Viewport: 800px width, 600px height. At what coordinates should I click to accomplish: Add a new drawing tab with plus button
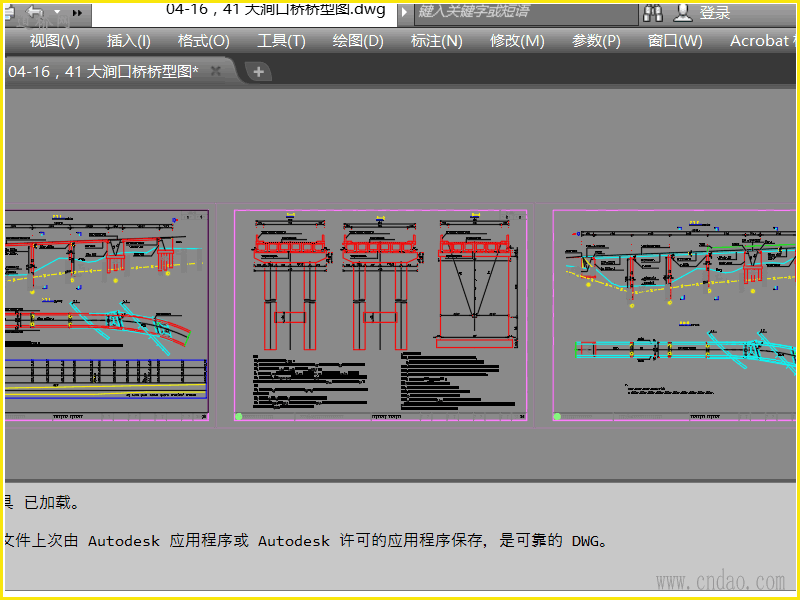[x=258, y=72]
